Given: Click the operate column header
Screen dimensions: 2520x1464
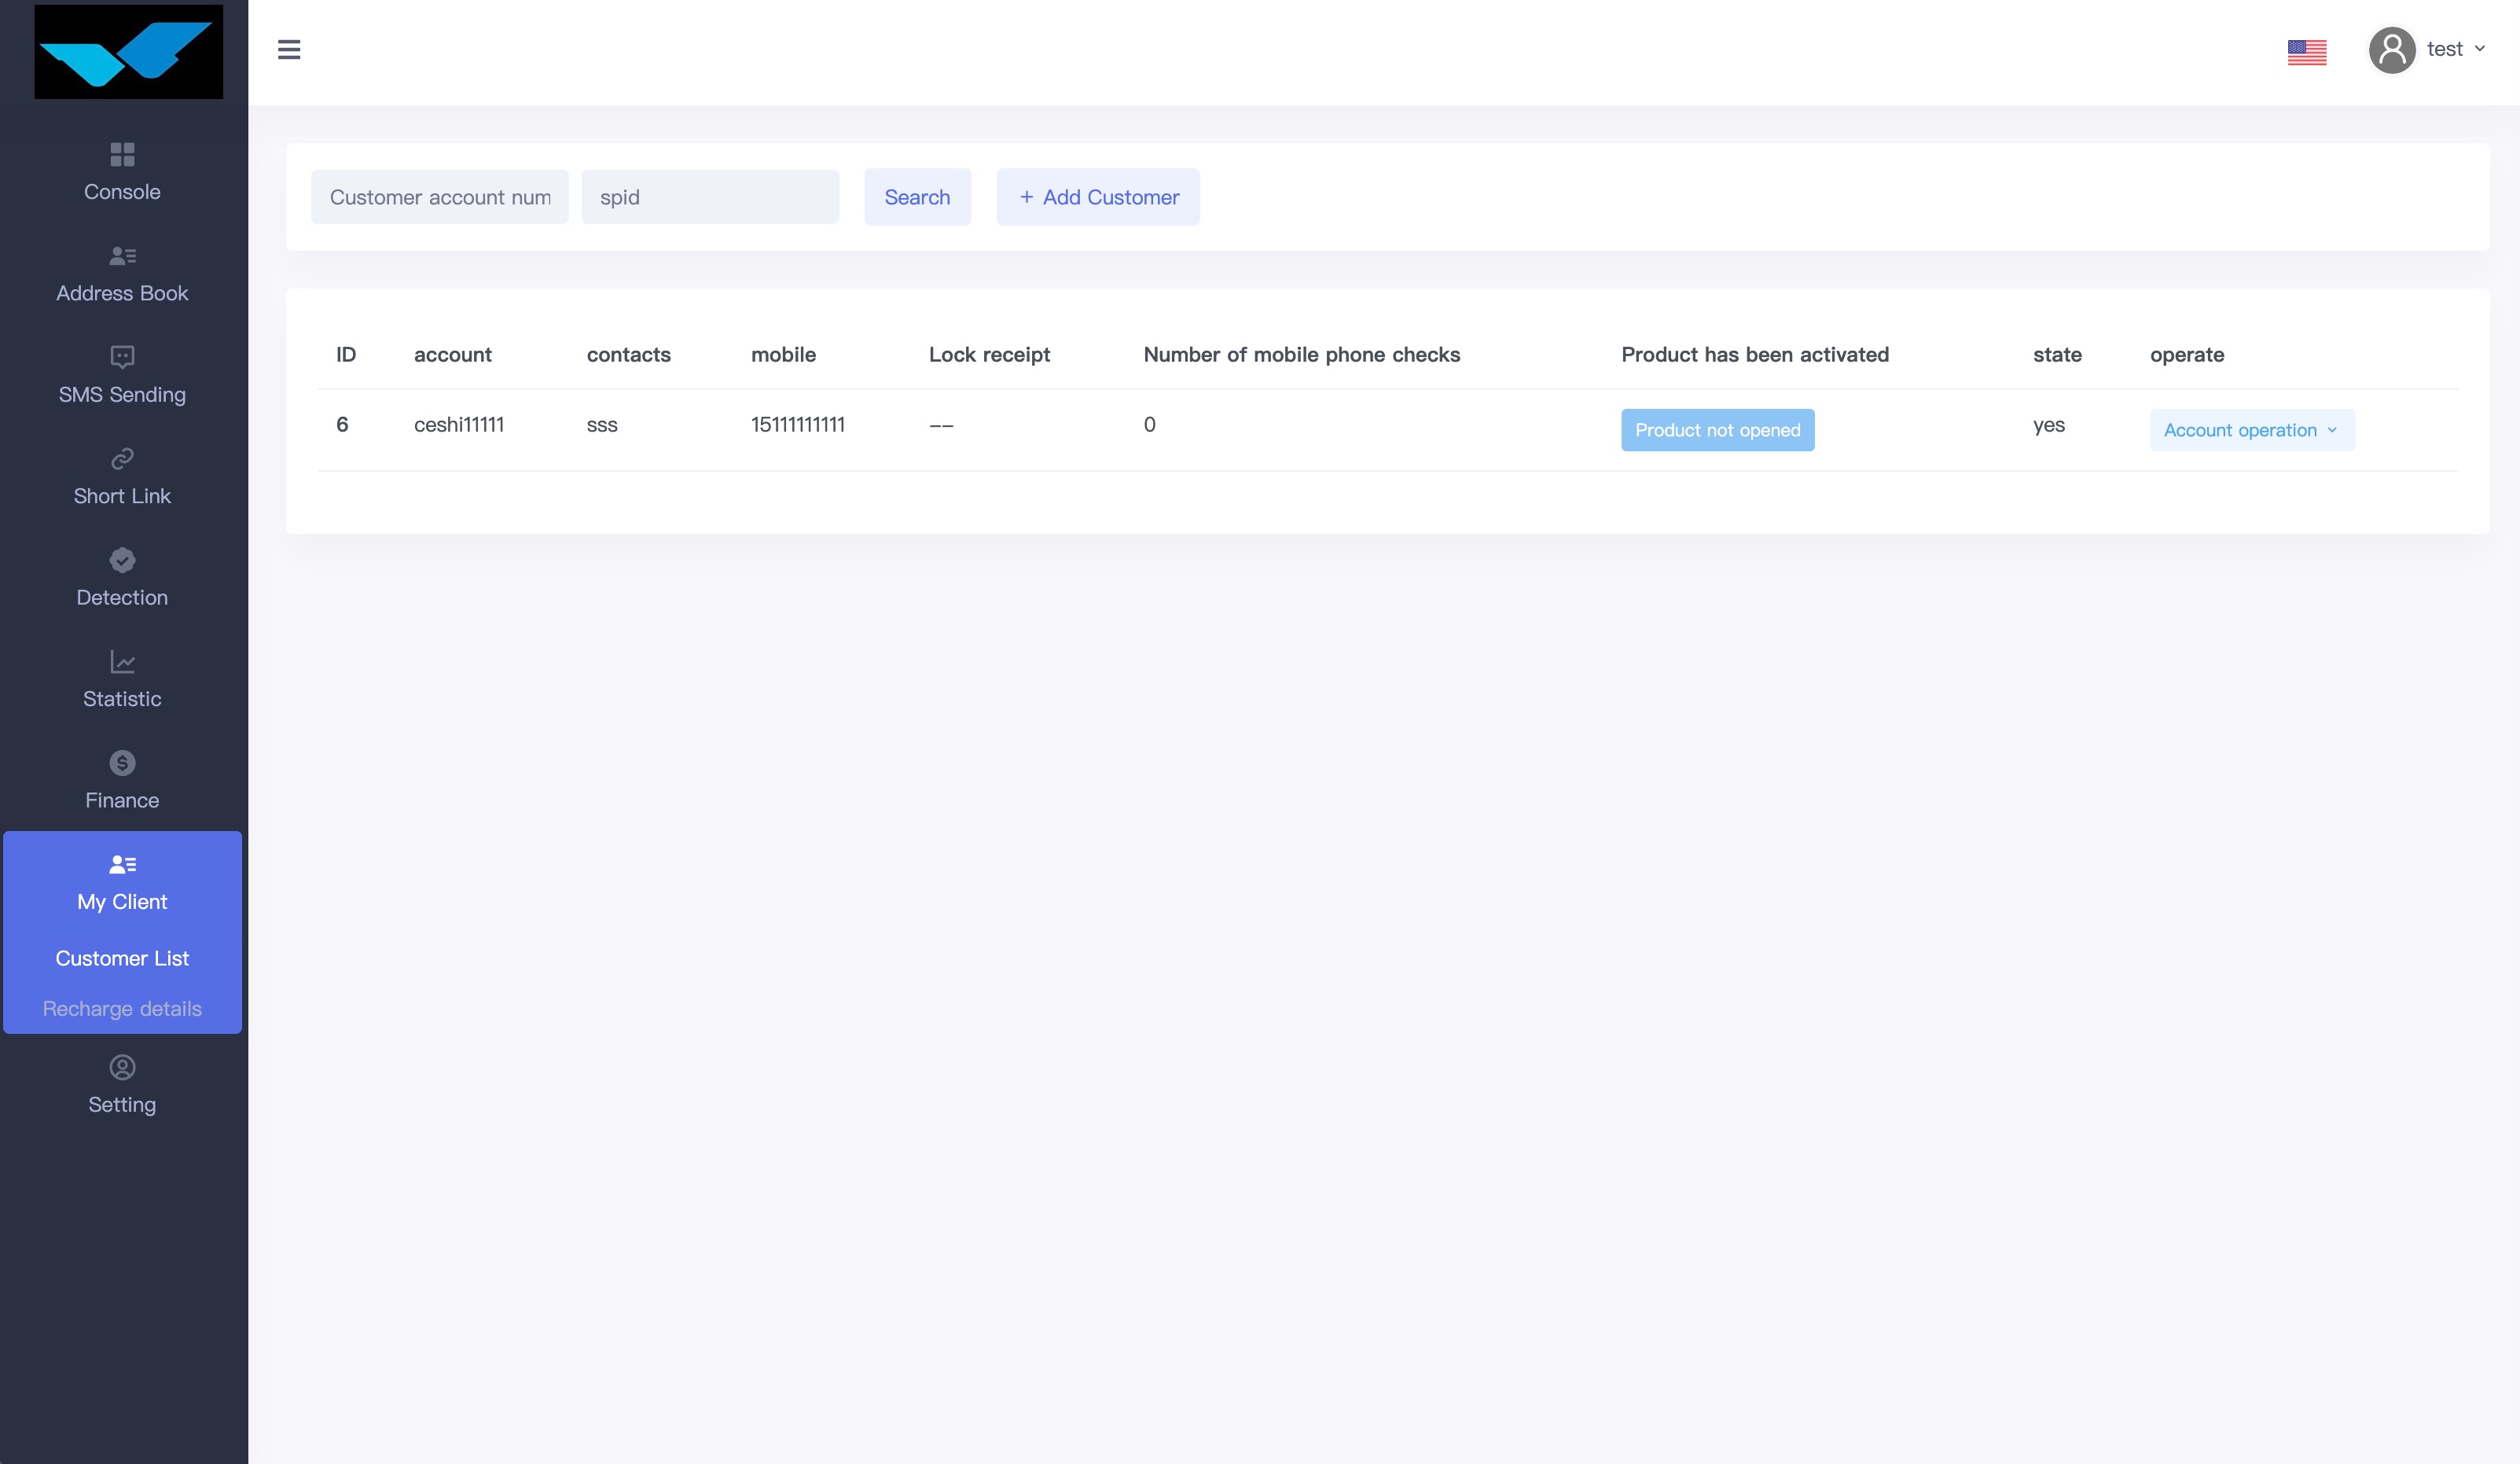Looking at the screenshot, I should tap(2187, 354).
